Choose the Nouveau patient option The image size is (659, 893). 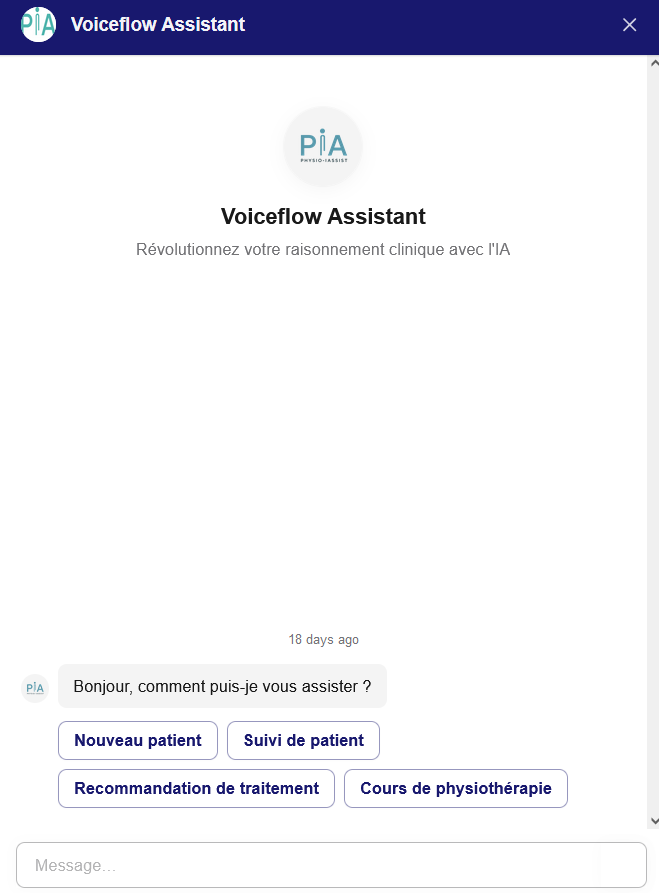pyautogui.click(x=138, y=740)
